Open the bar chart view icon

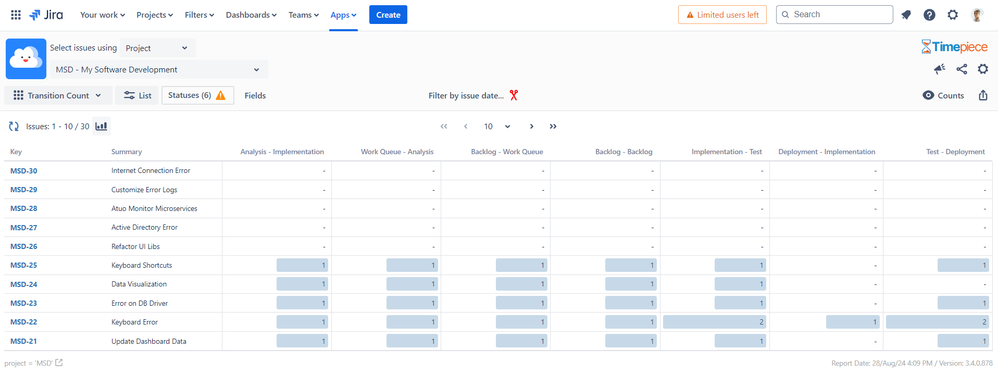click(x=101, y=126)
